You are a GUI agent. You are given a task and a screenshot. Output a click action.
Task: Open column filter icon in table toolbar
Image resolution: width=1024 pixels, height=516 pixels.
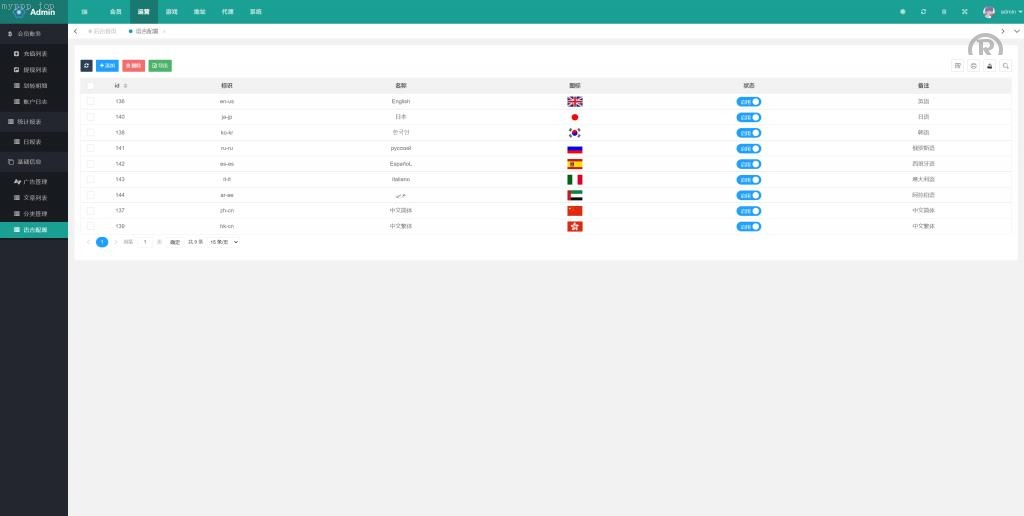coord(957,66)
